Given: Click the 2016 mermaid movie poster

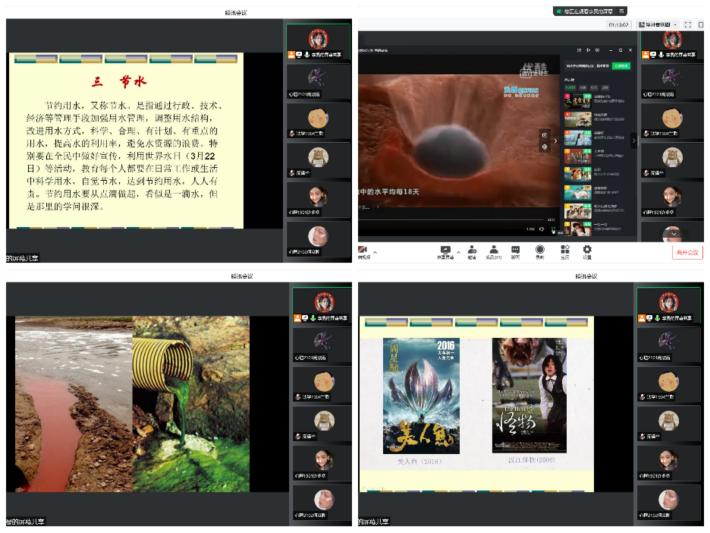Looking at the screenshot, I should [x=422, y=395].
